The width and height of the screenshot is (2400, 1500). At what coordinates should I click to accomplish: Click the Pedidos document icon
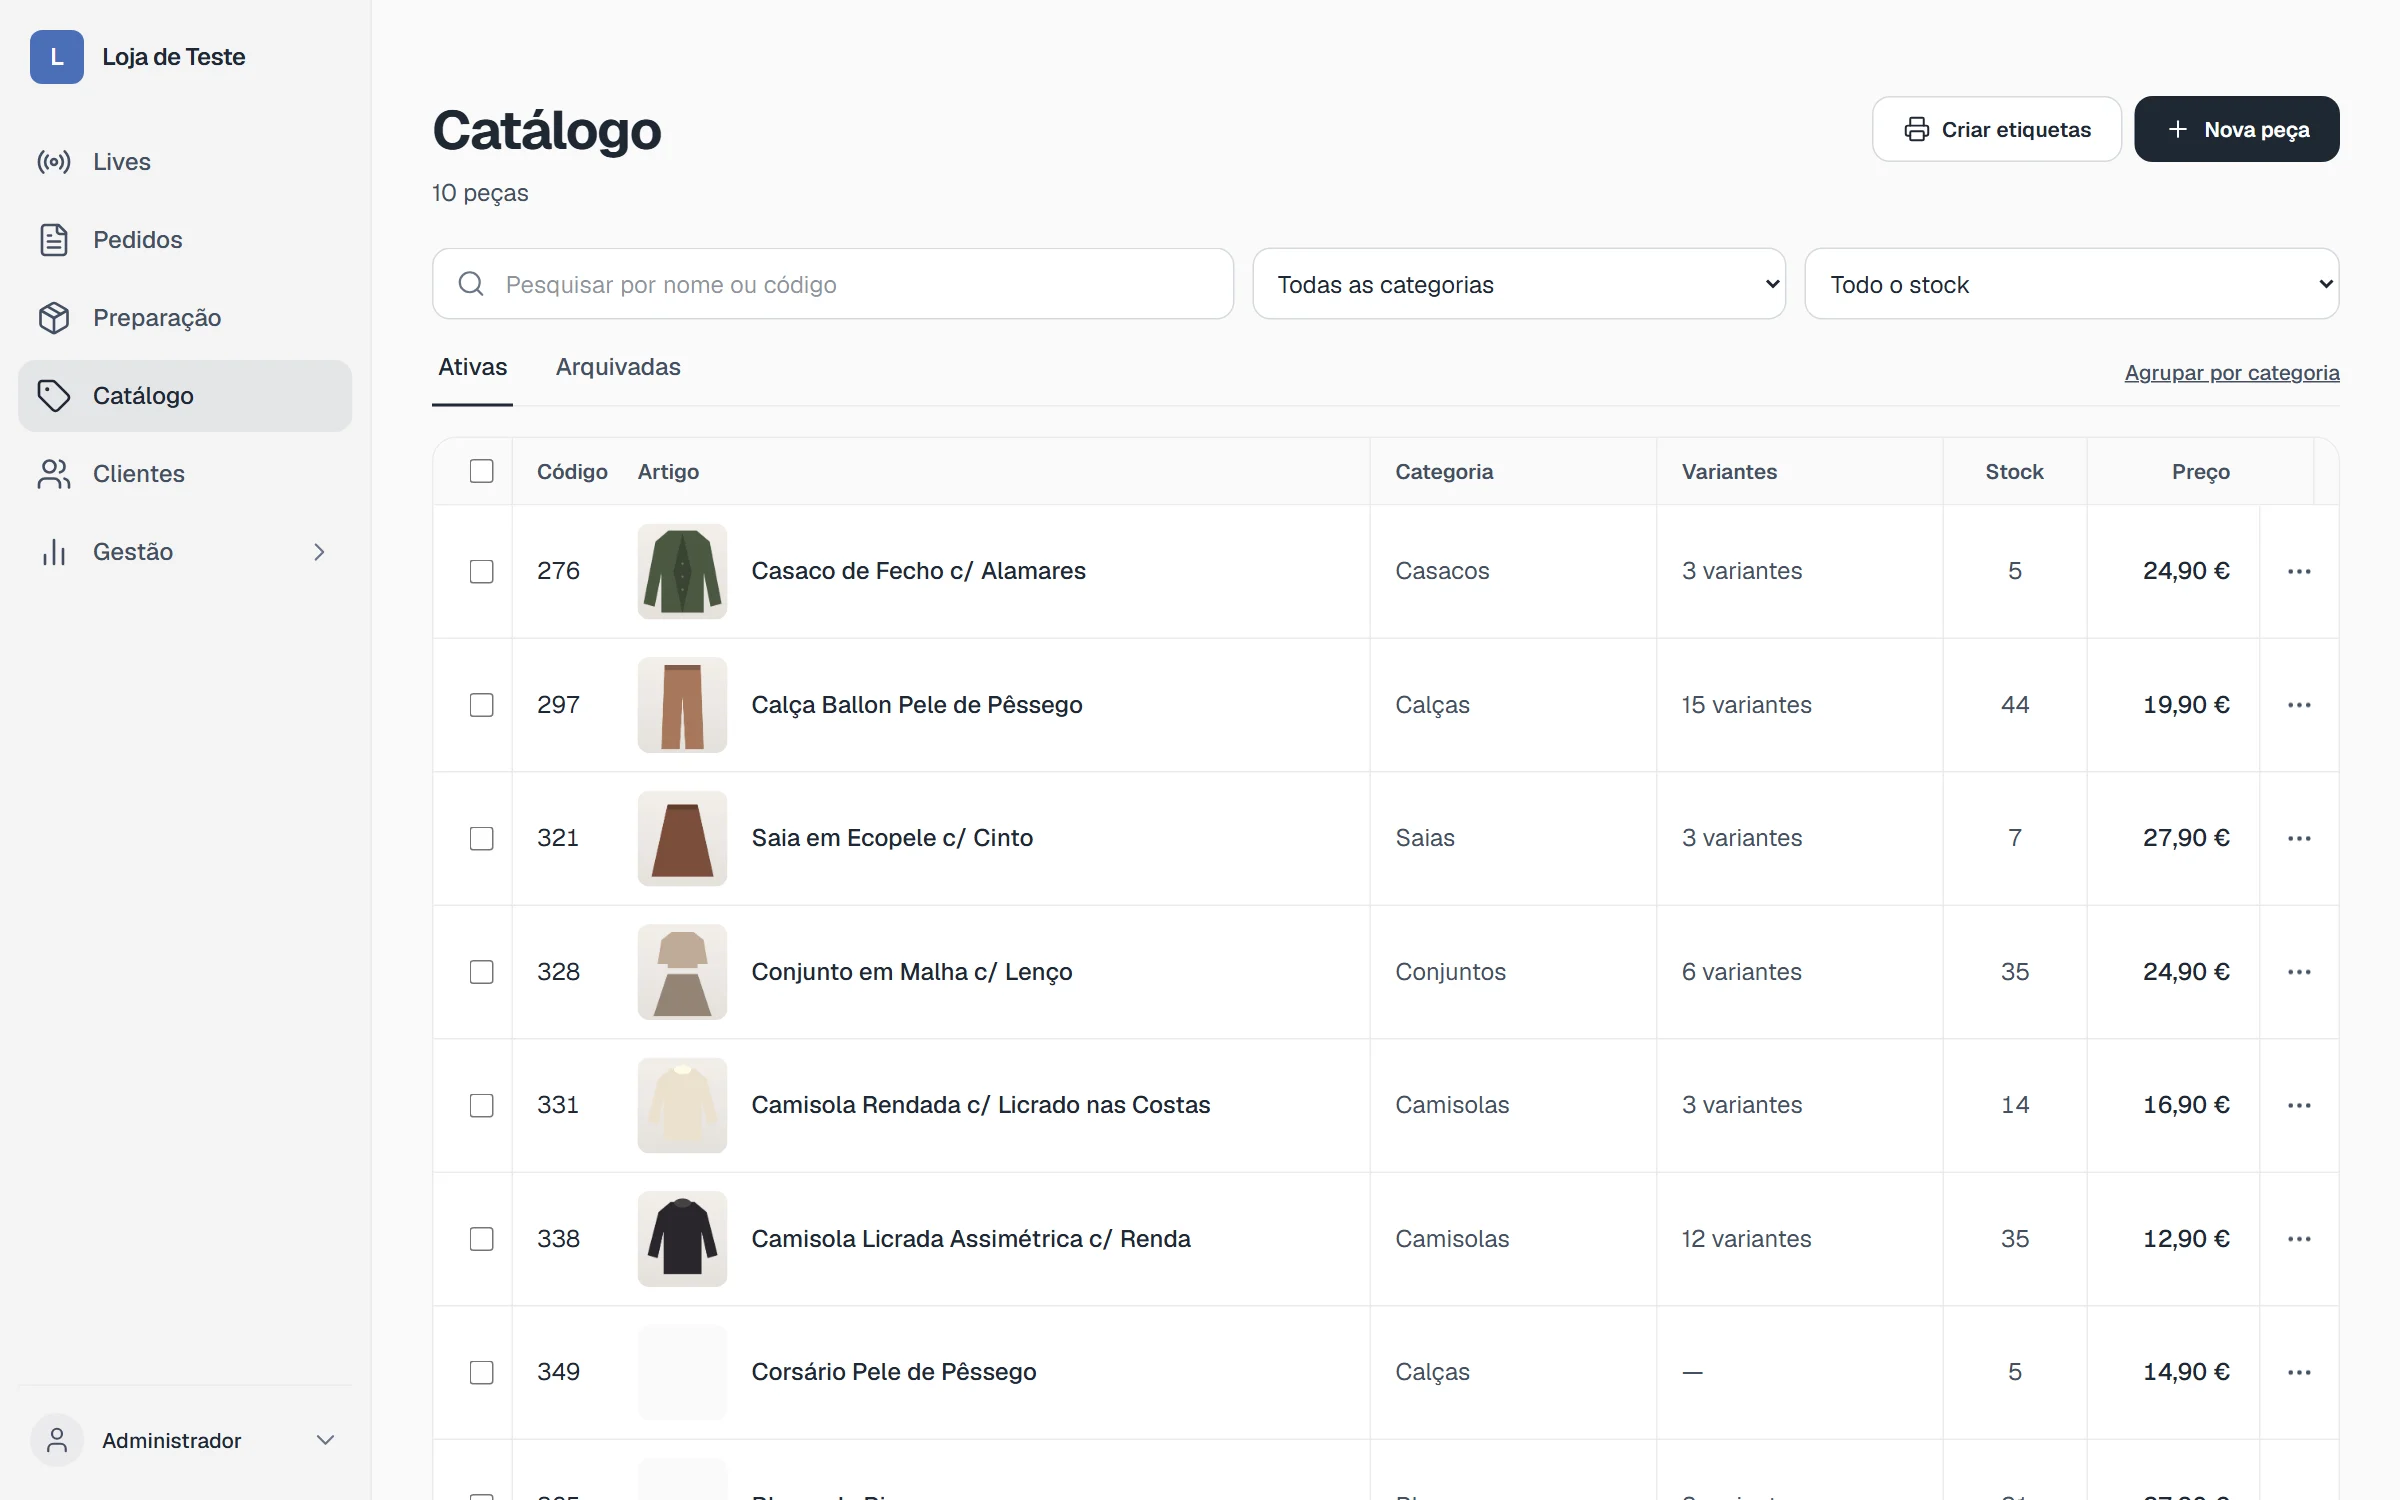54,240
